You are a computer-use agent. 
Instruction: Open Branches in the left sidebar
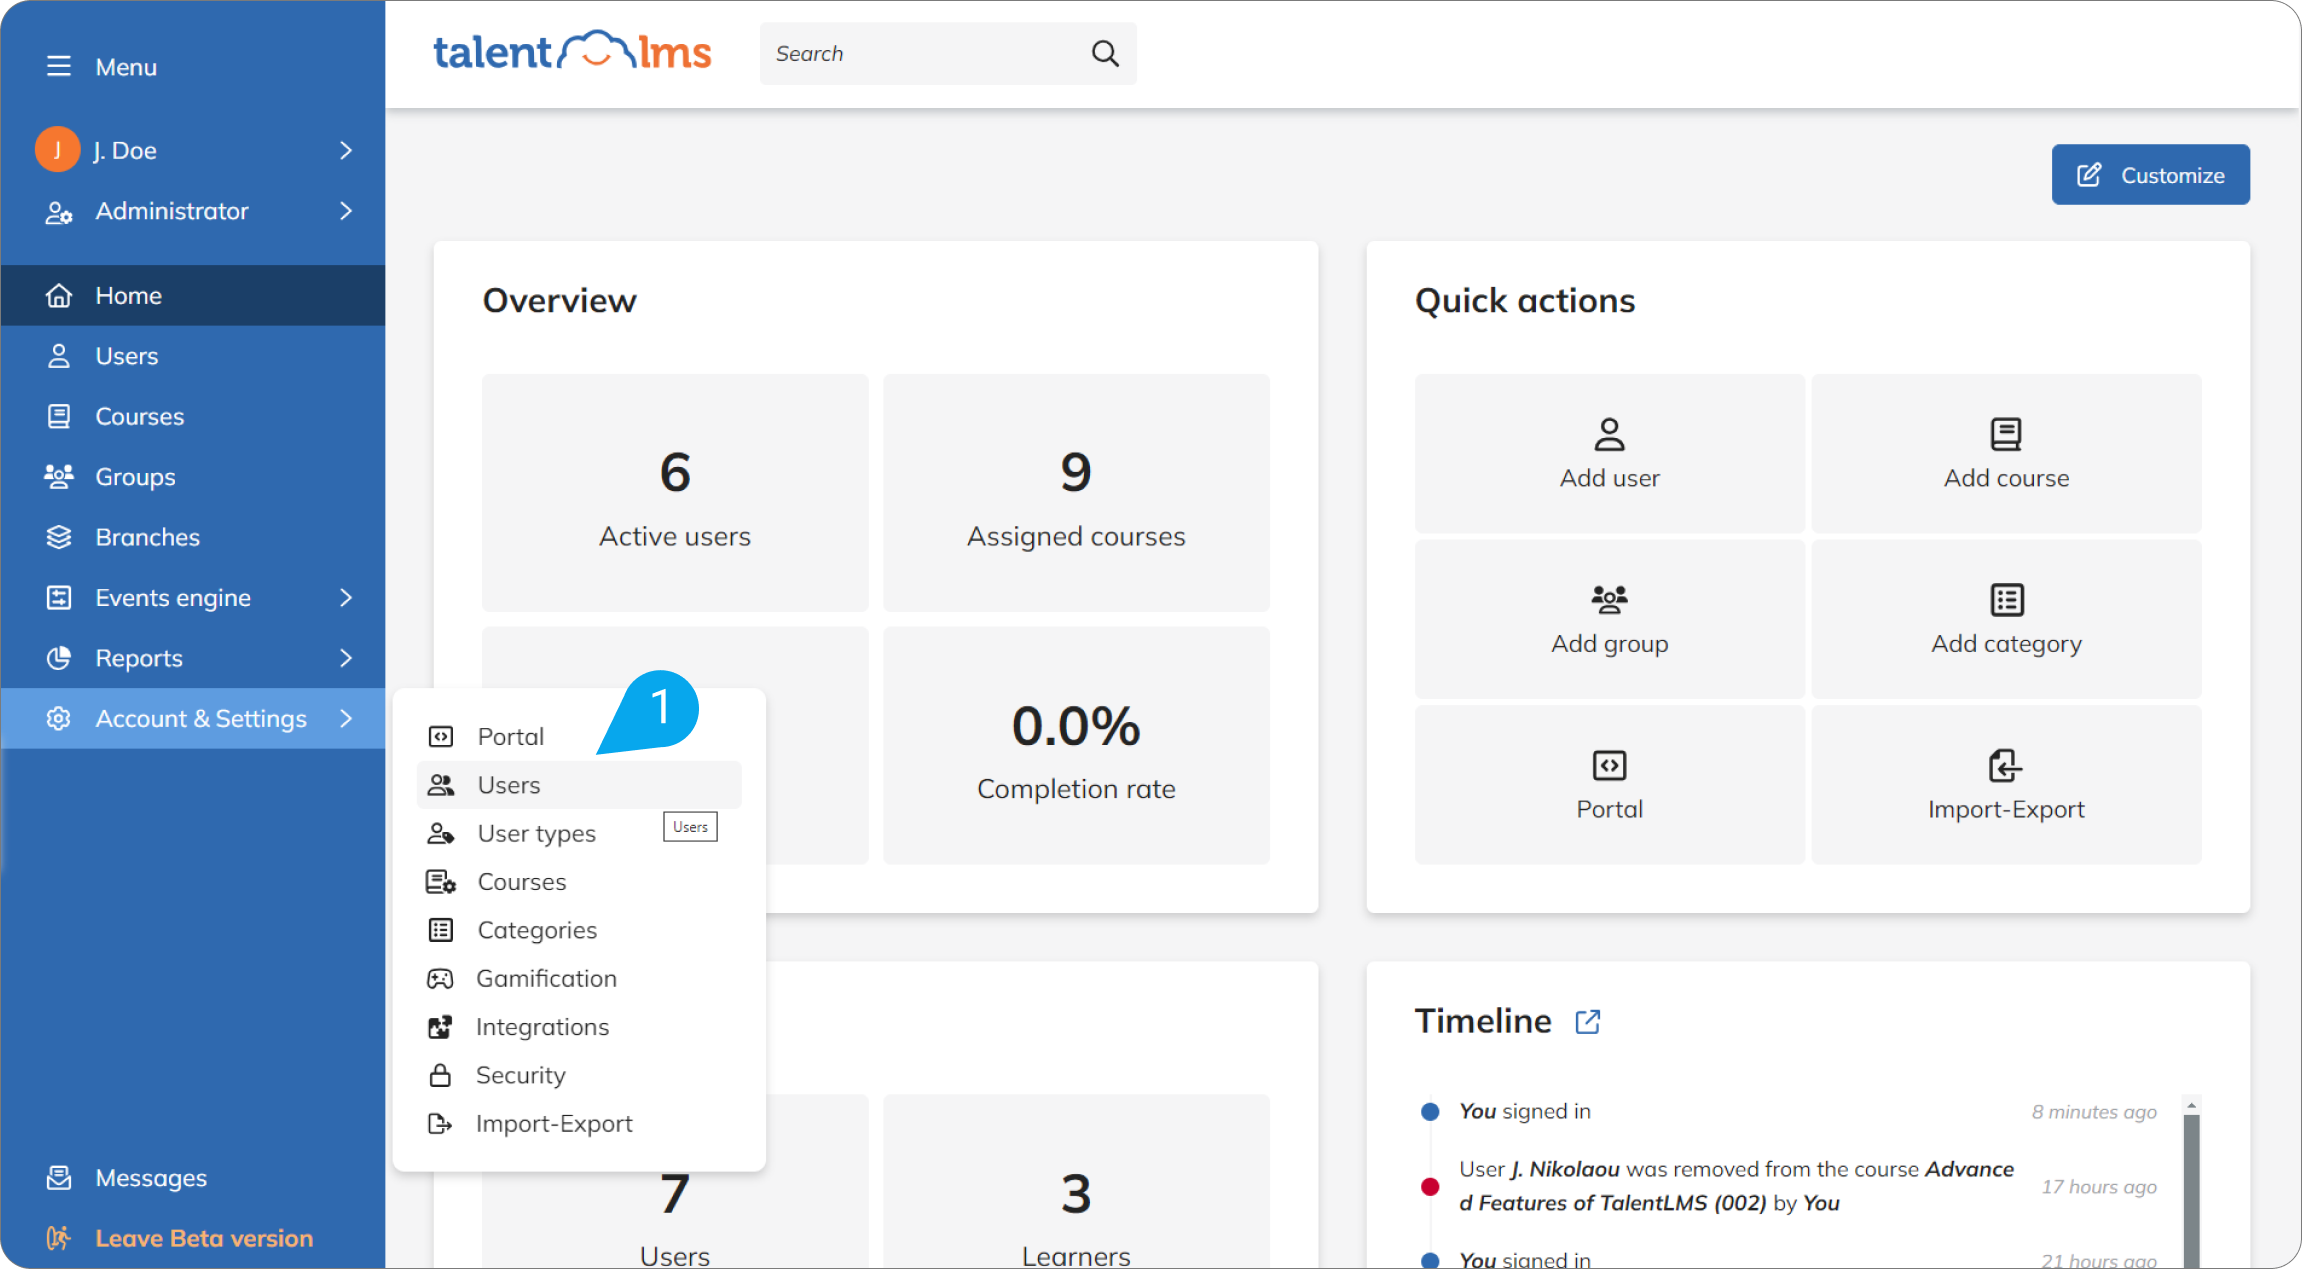[193, 537]
